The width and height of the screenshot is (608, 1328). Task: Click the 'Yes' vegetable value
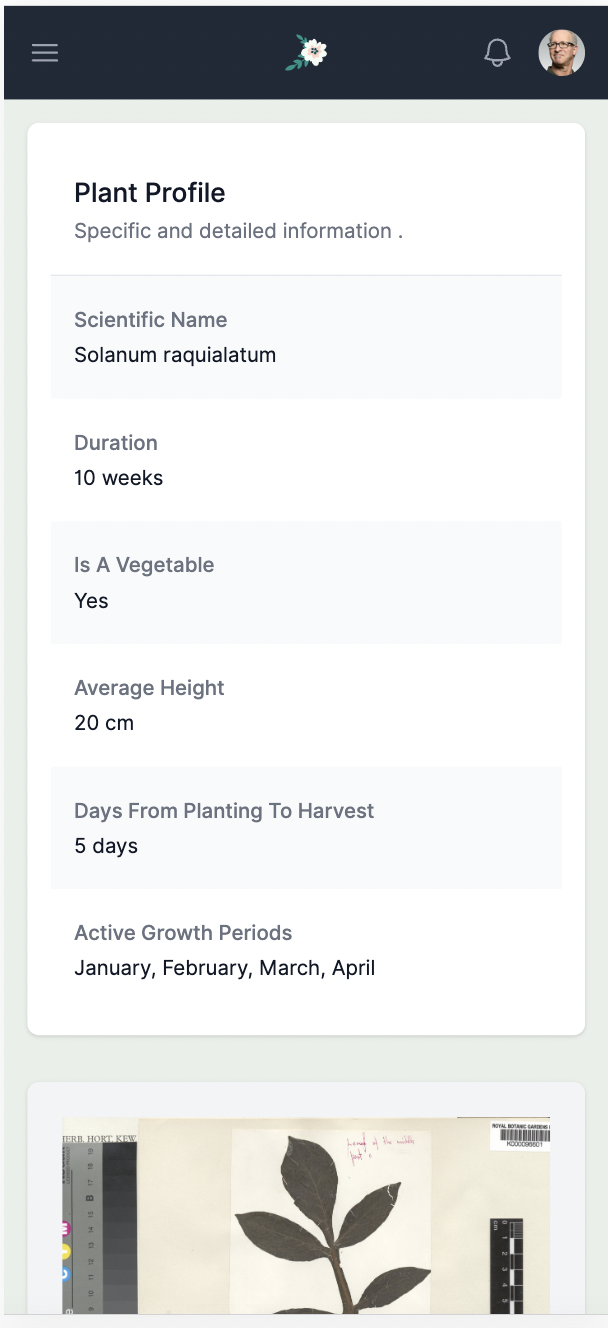pyautogui.click(x=91, y=601)
